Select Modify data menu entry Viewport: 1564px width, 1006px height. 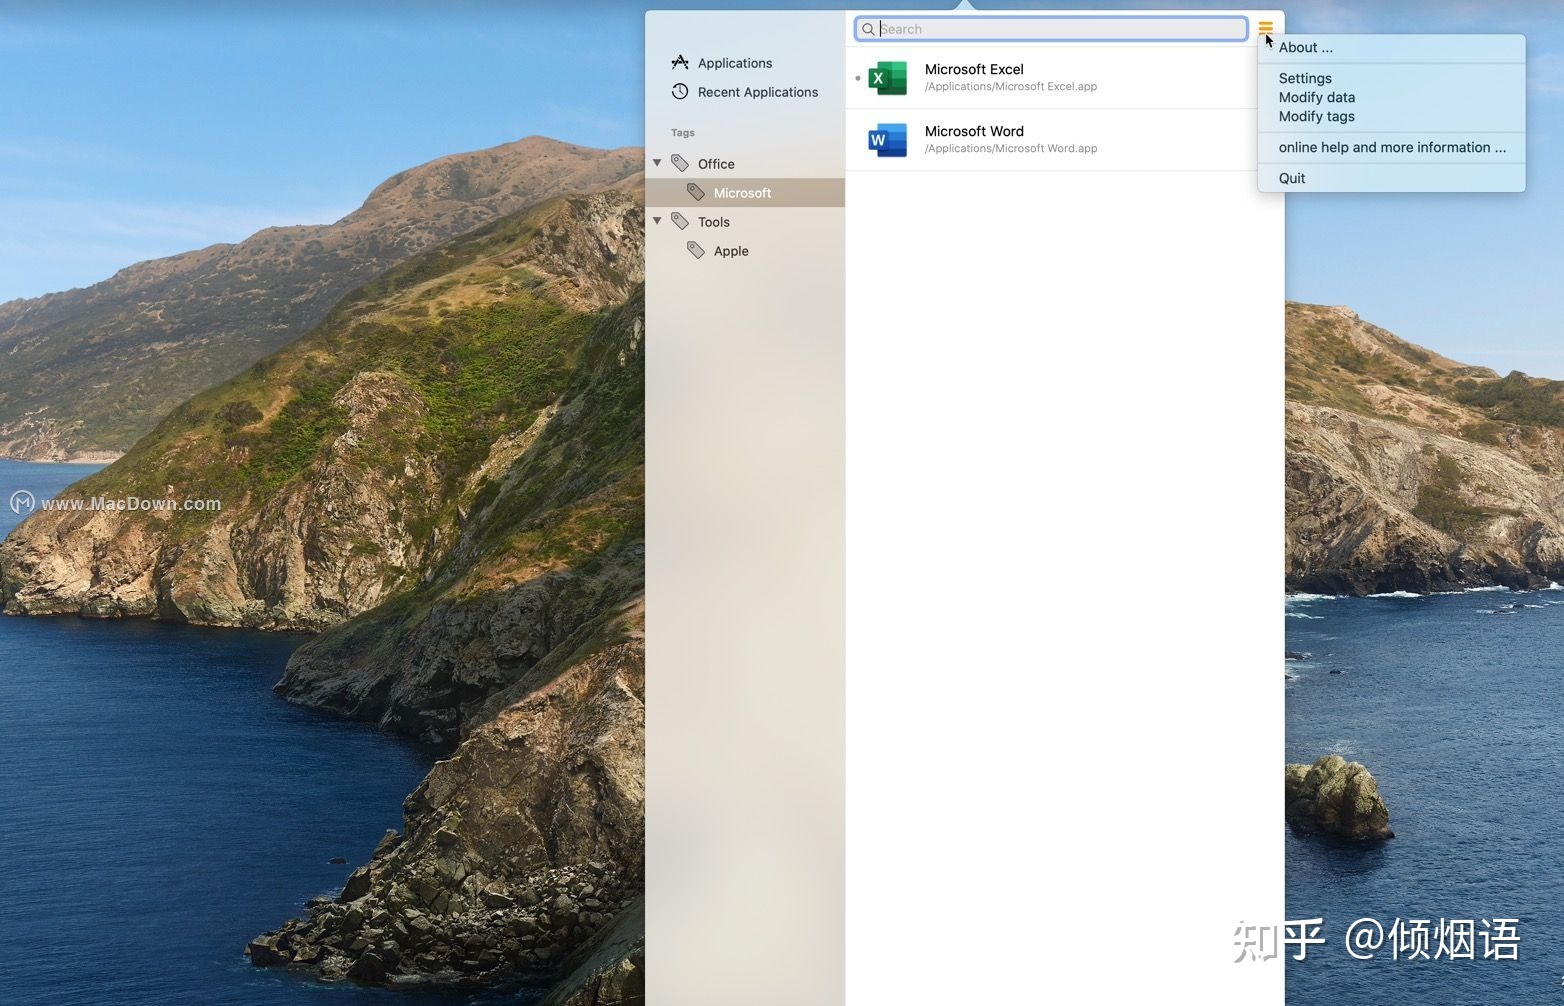click(1317, 97)
